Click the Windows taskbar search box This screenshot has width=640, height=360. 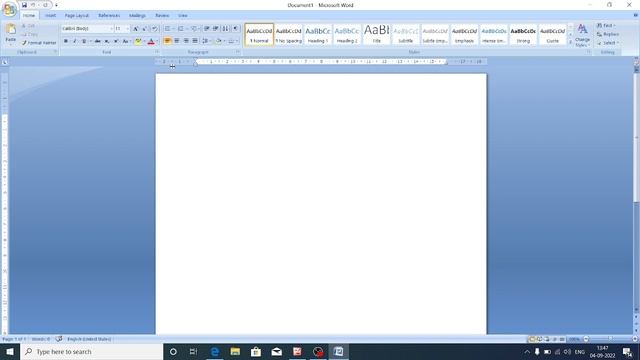tap(92, 351)
